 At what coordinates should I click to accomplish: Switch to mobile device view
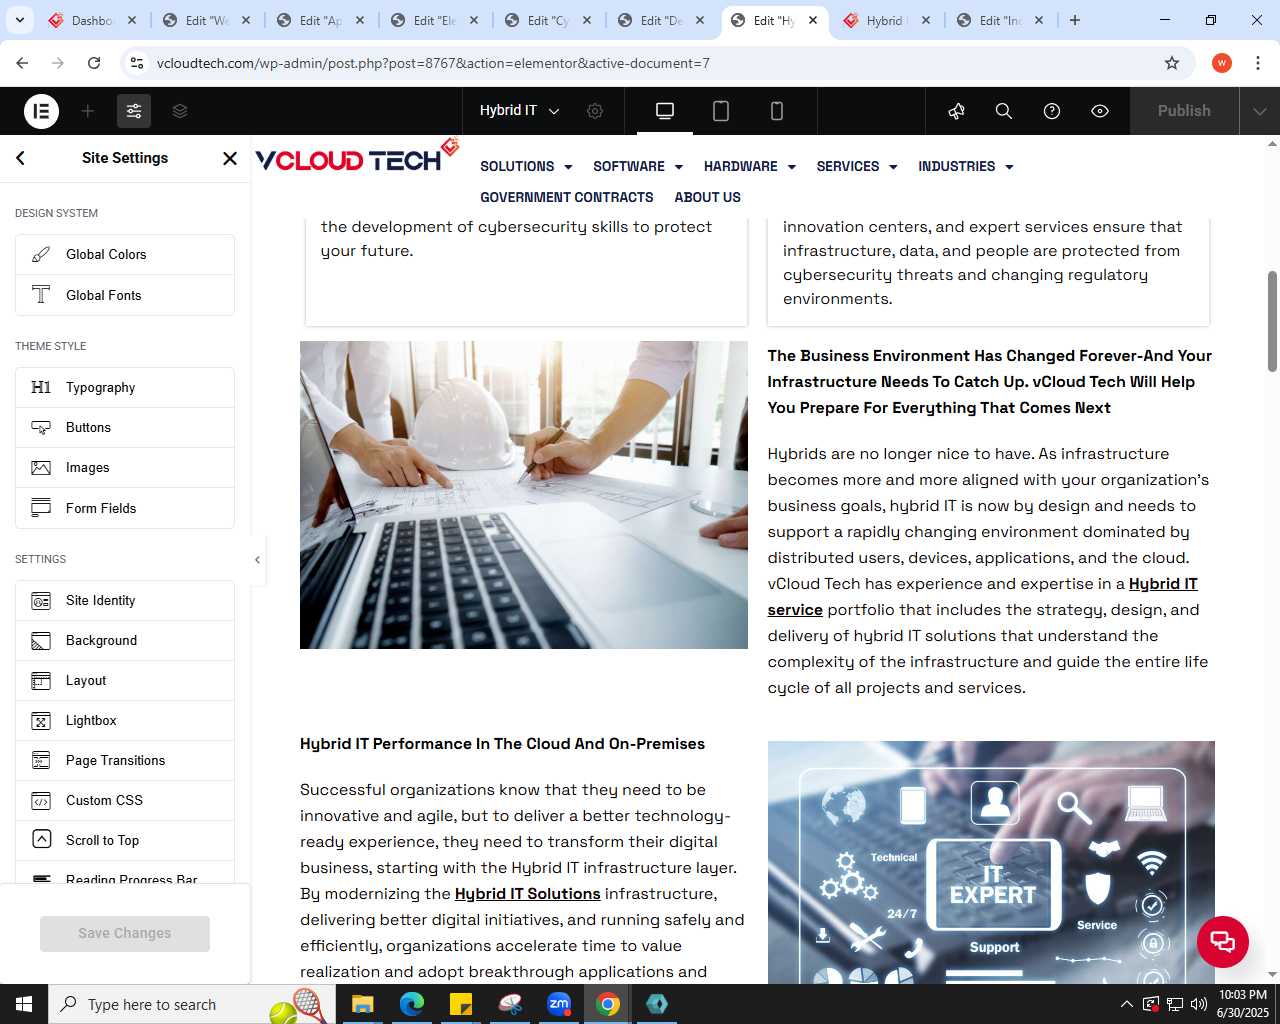pos(777,111)
